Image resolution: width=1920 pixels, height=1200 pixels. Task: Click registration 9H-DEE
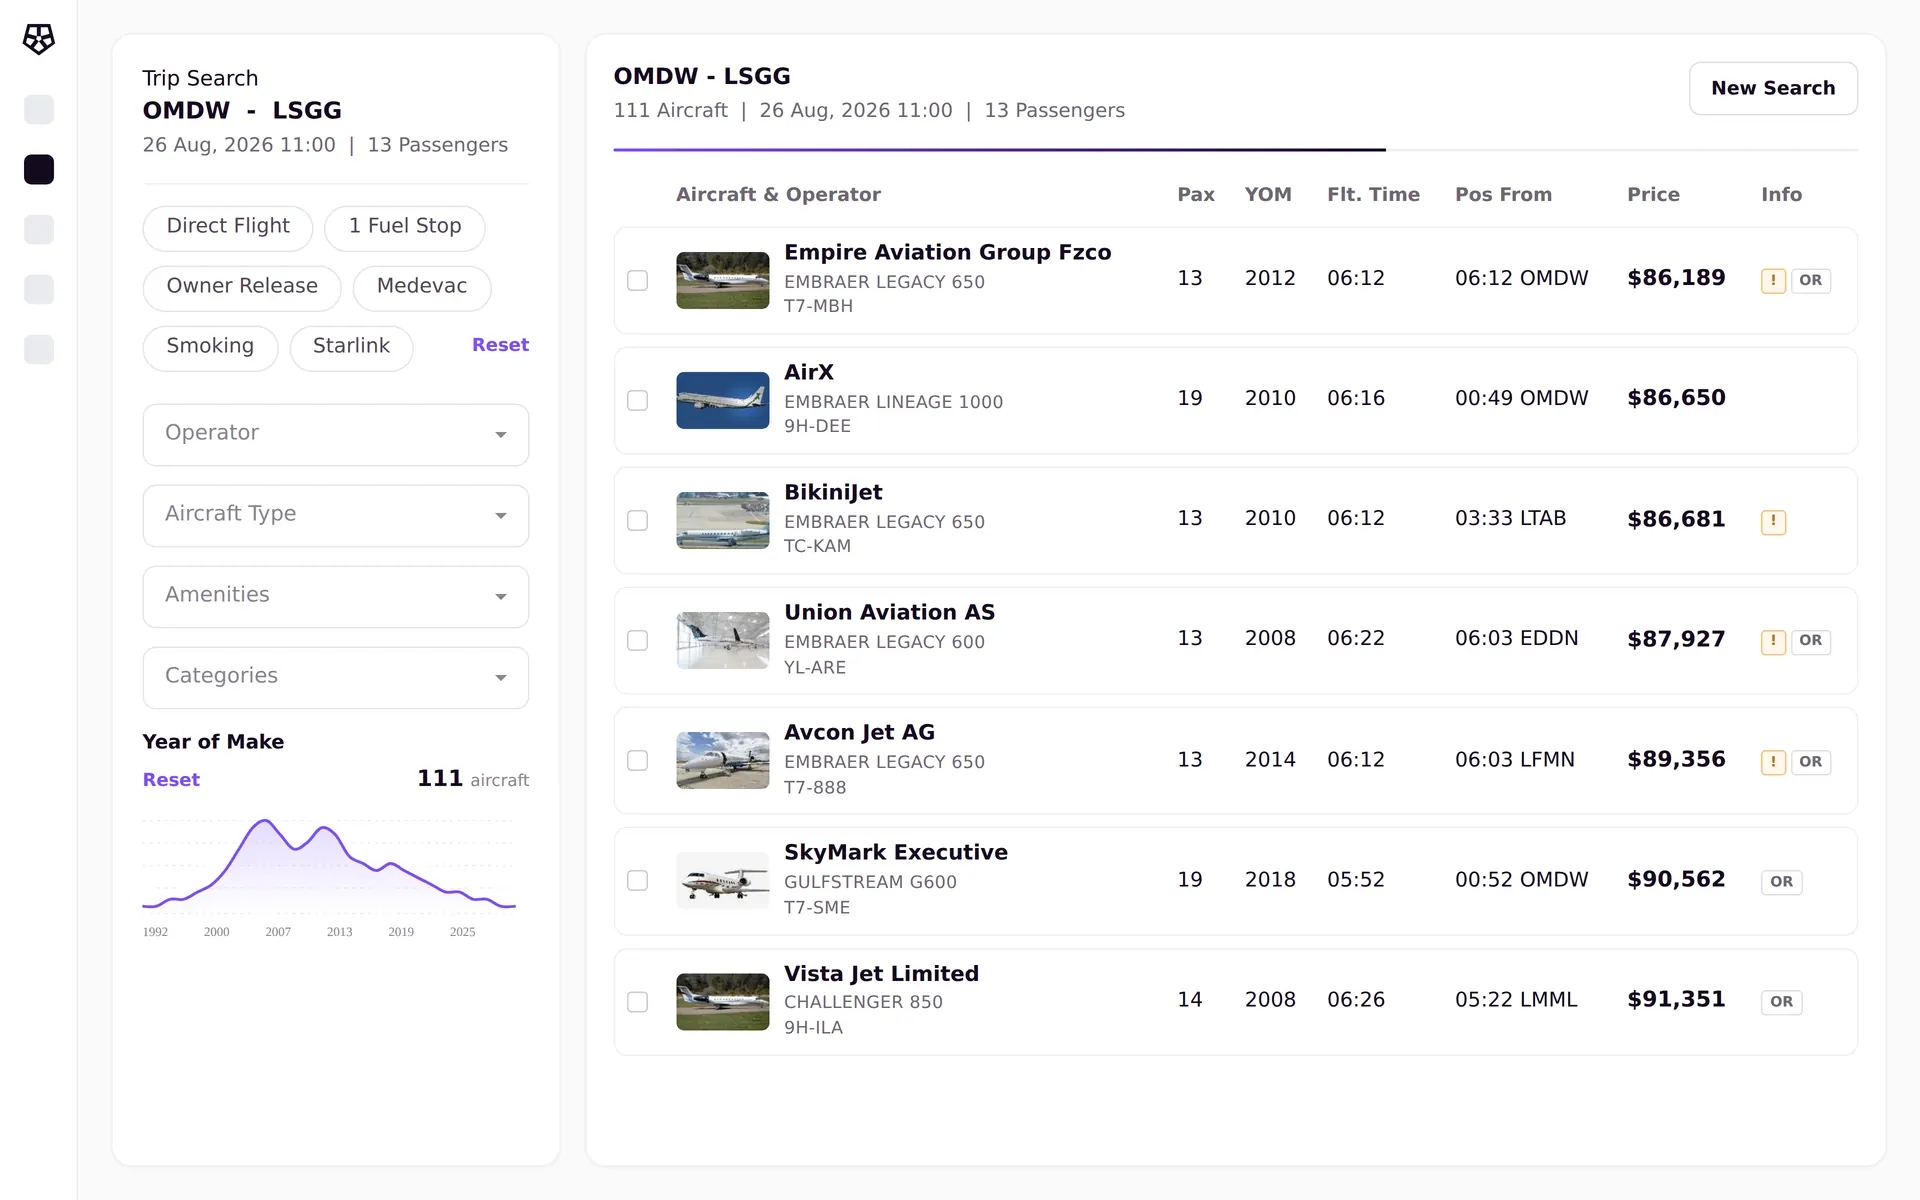click(817, 426)
